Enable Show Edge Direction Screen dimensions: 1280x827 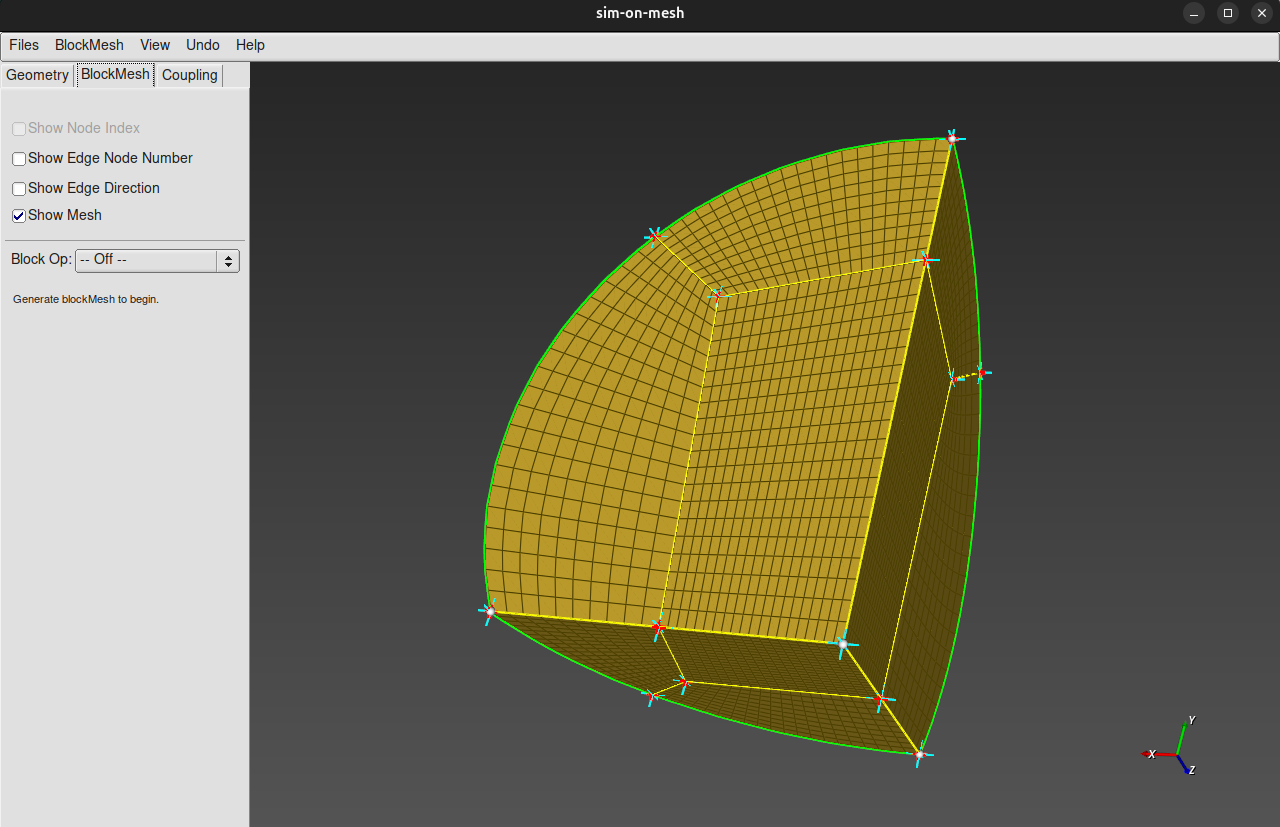pyautogui.click(x=18, y=188)
